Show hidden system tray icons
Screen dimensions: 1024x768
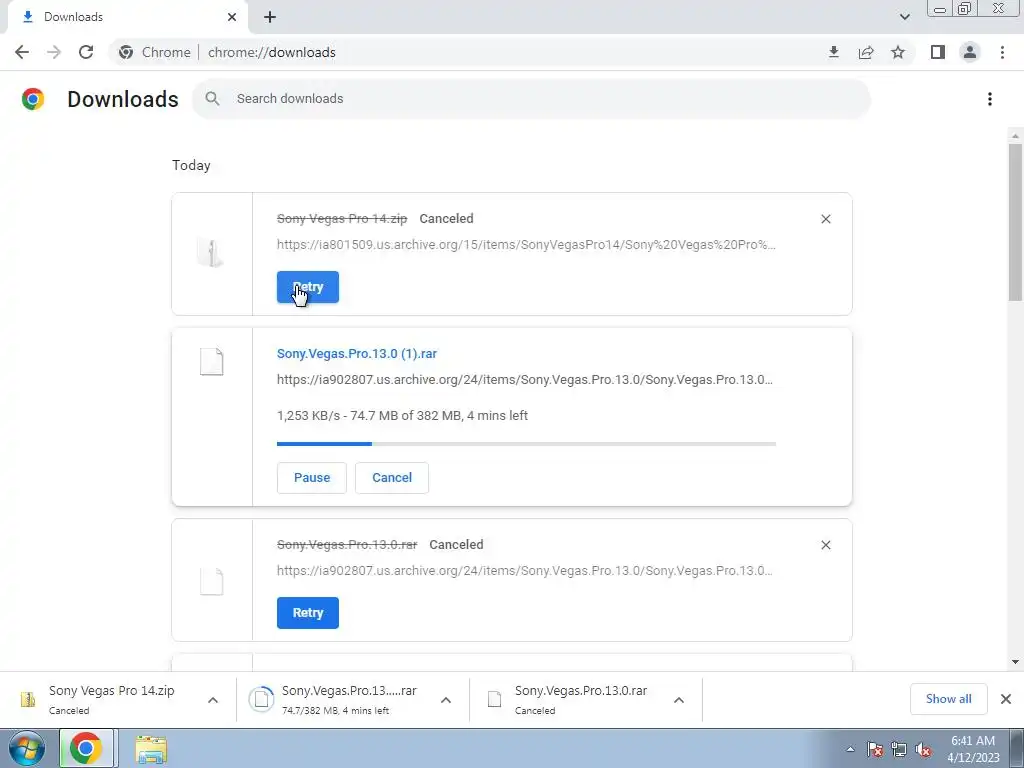tap(850, 749)
